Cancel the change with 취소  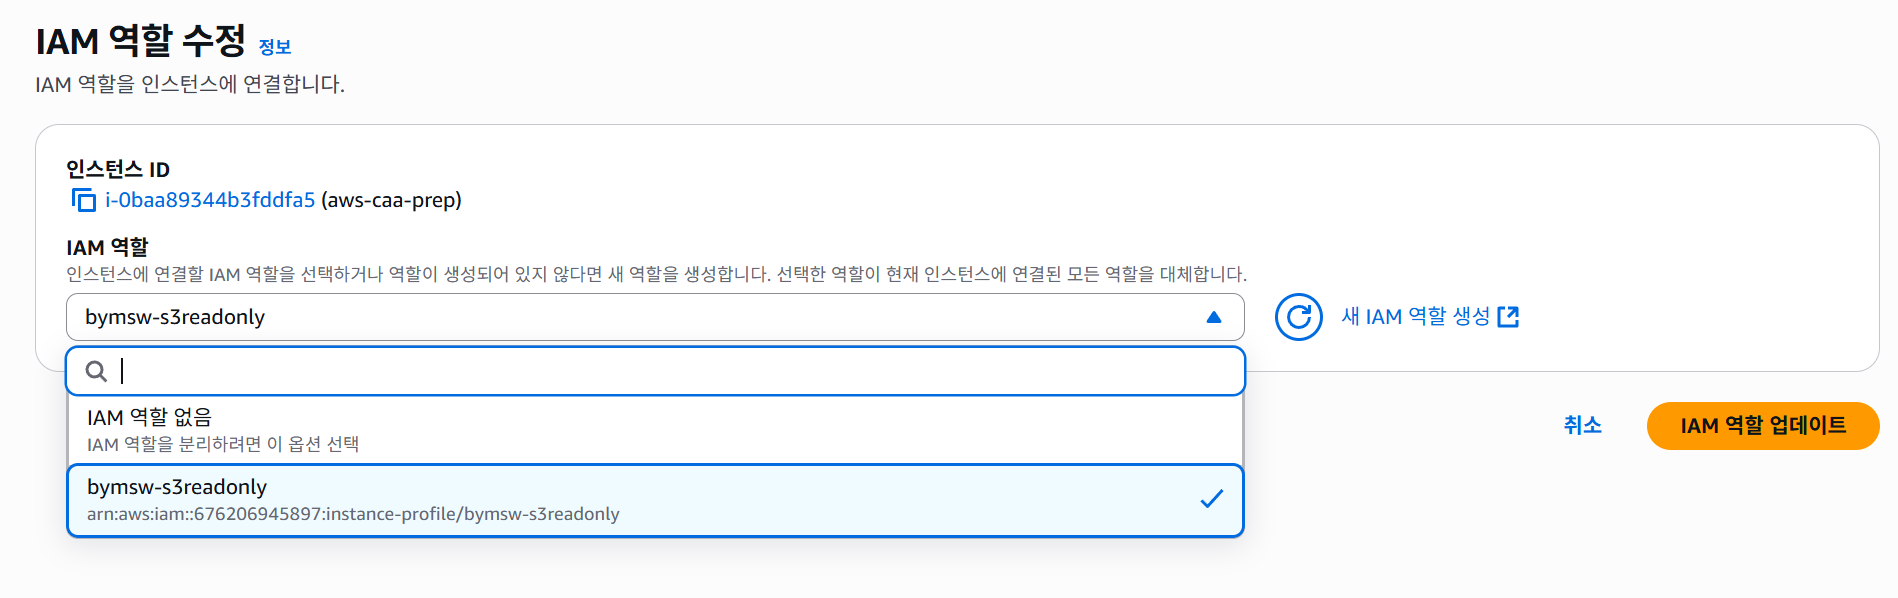tap(1581, 425)
